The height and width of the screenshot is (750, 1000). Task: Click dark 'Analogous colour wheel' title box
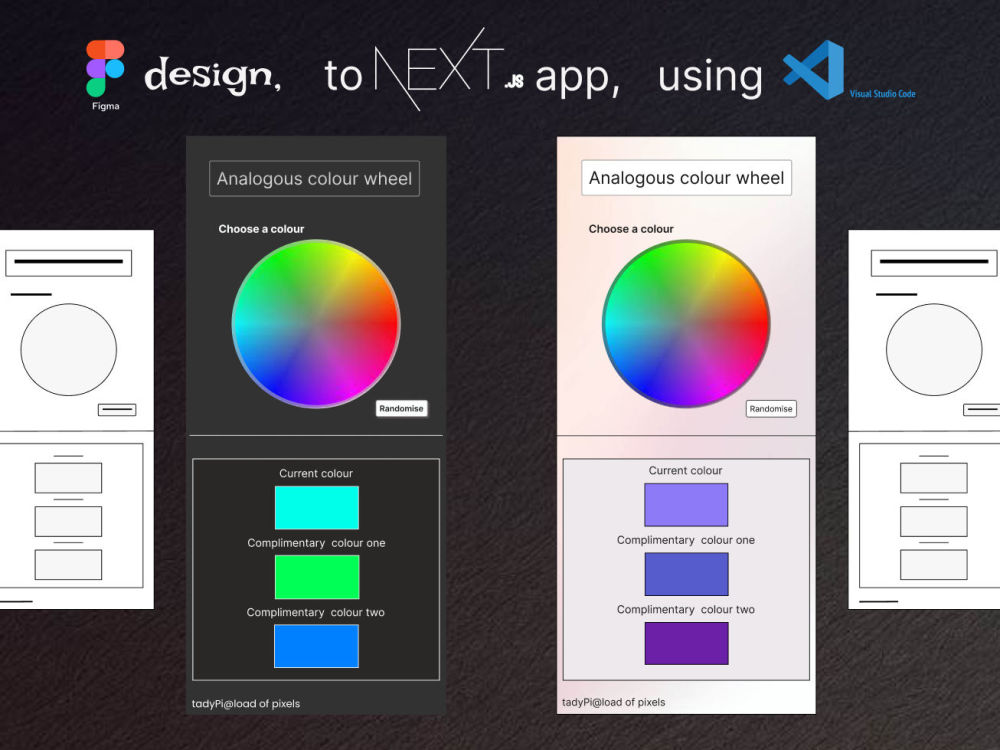pos(314,179)
